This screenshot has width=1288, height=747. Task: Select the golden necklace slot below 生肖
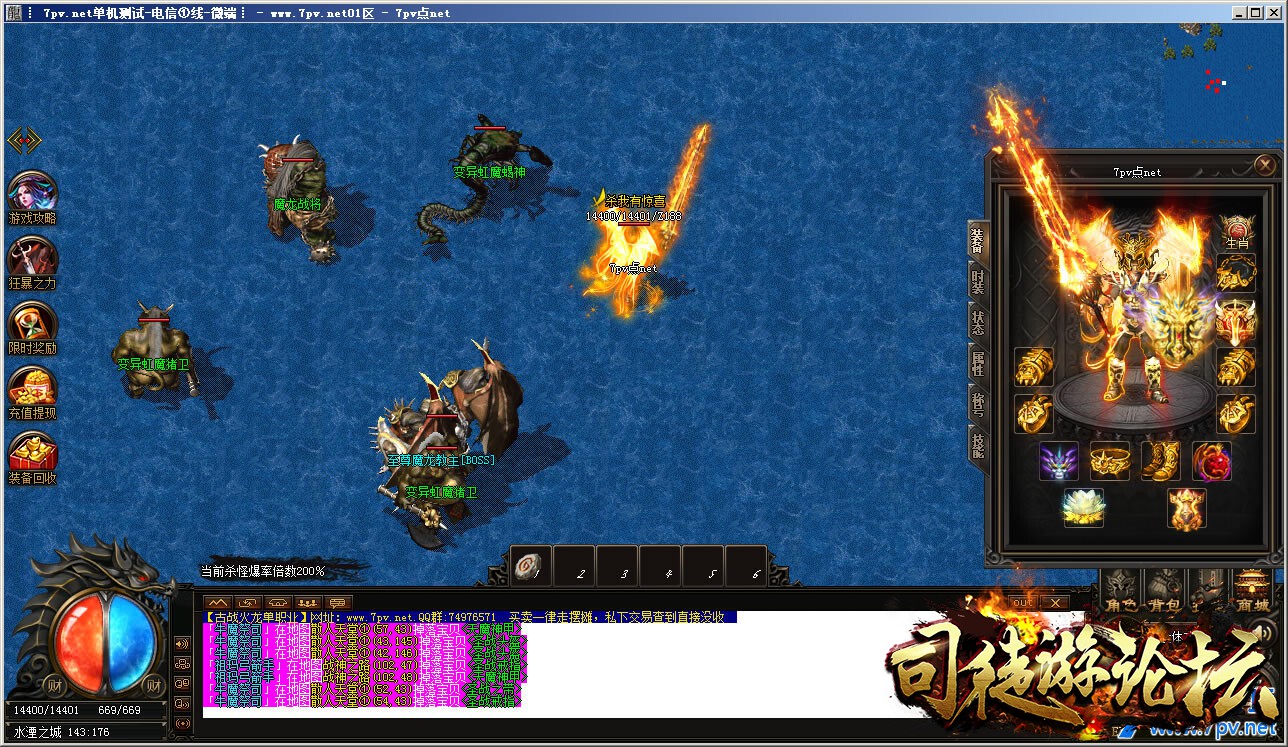[1237, 273]
